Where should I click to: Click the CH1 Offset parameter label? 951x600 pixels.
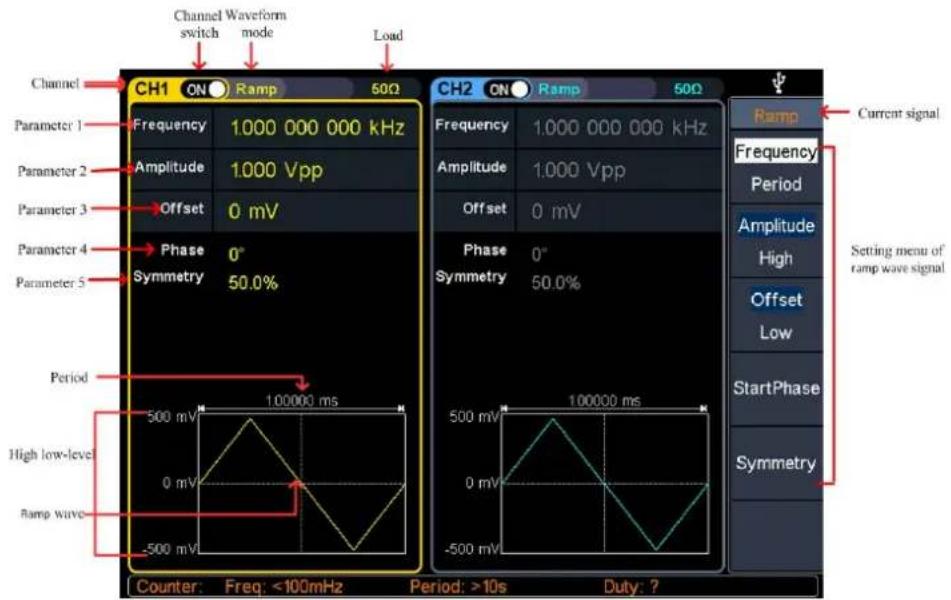tap(181, 208)
